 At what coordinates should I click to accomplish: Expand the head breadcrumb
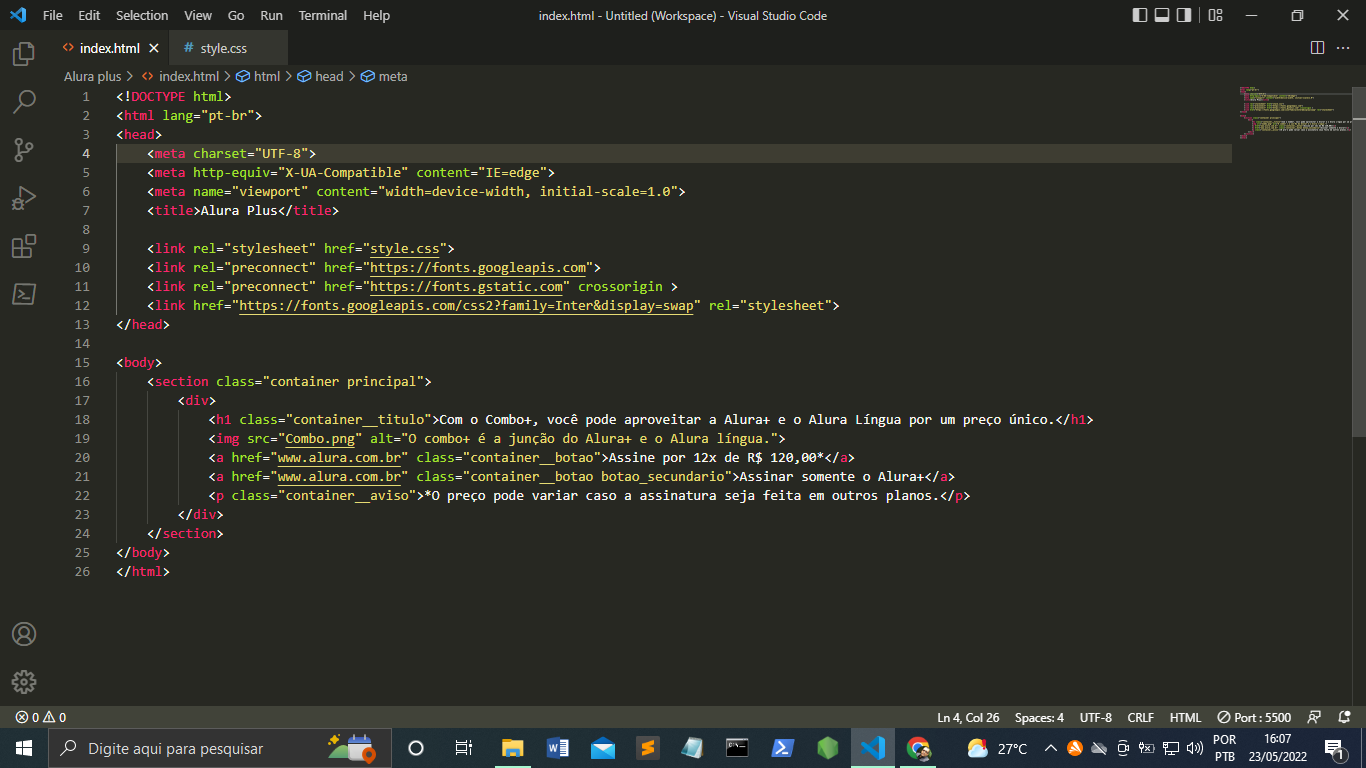[x=320, y=76]
